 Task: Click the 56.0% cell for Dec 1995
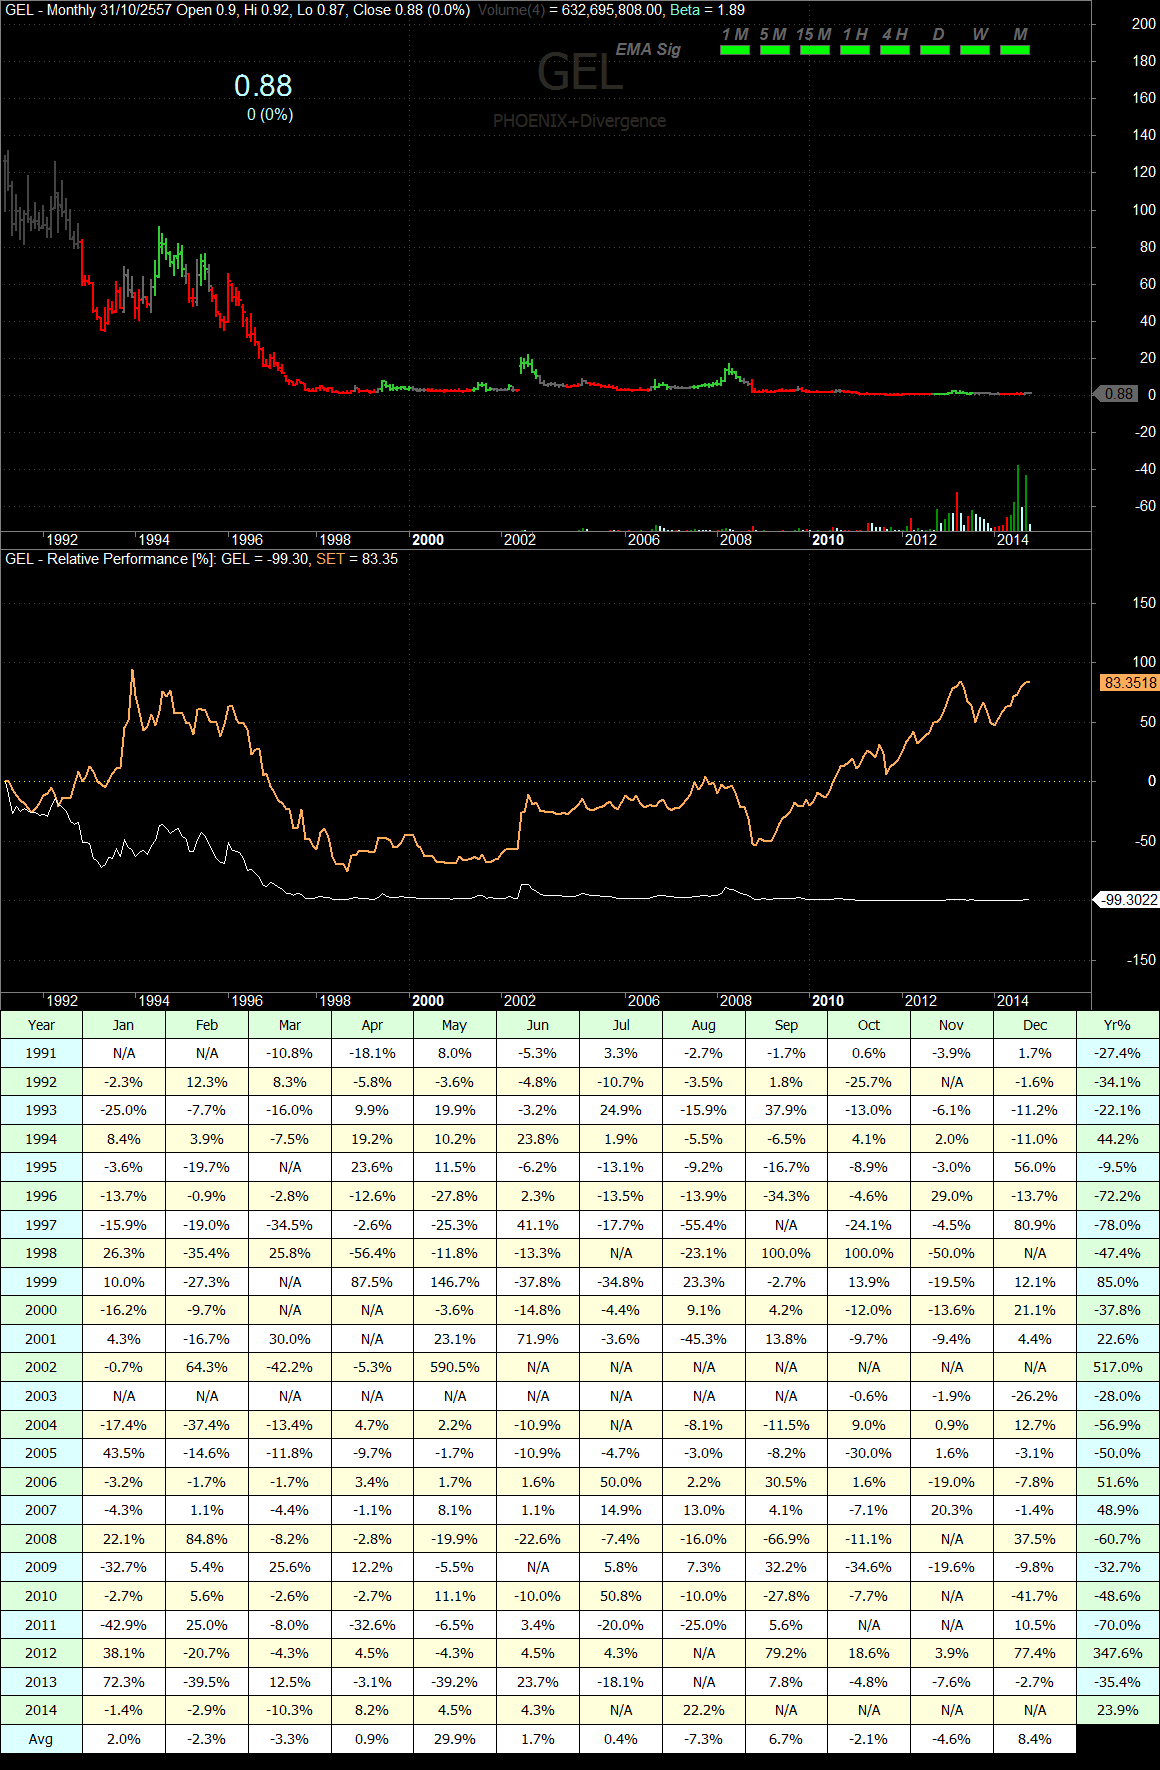(1035, 1167)
